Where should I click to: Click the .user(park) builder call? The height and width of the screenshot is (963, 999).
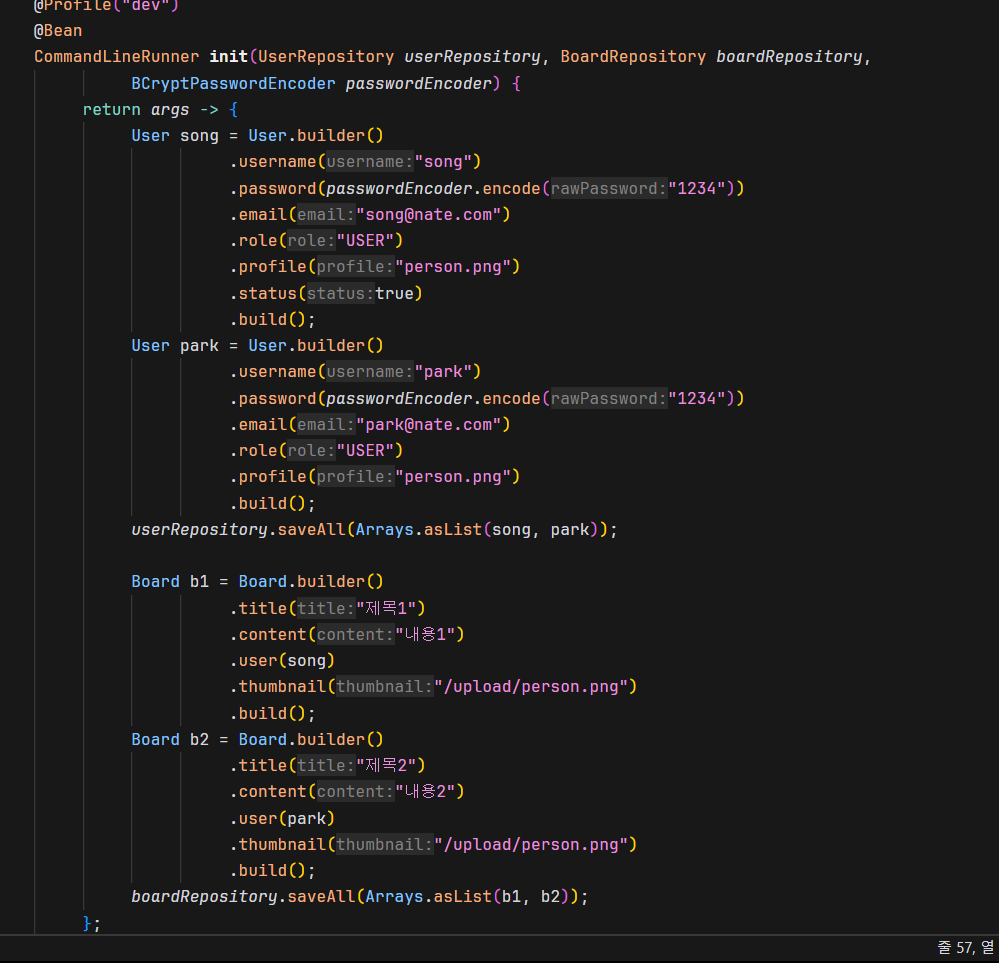coord(282,818)
